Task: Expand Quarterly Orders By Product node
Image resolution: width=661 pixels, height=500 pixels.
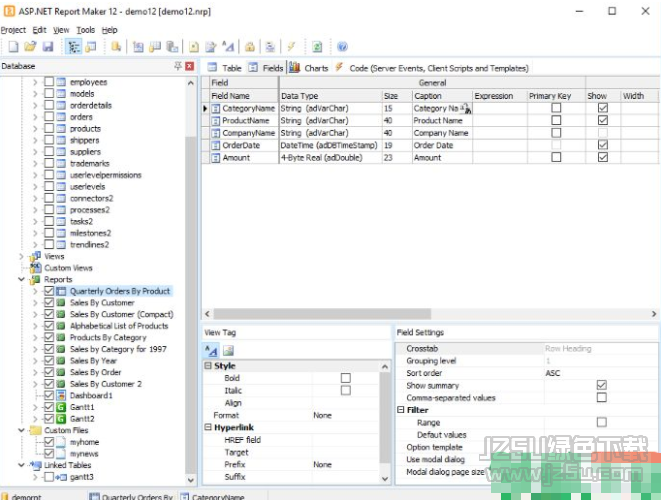Action: click(x=35, y=291)
